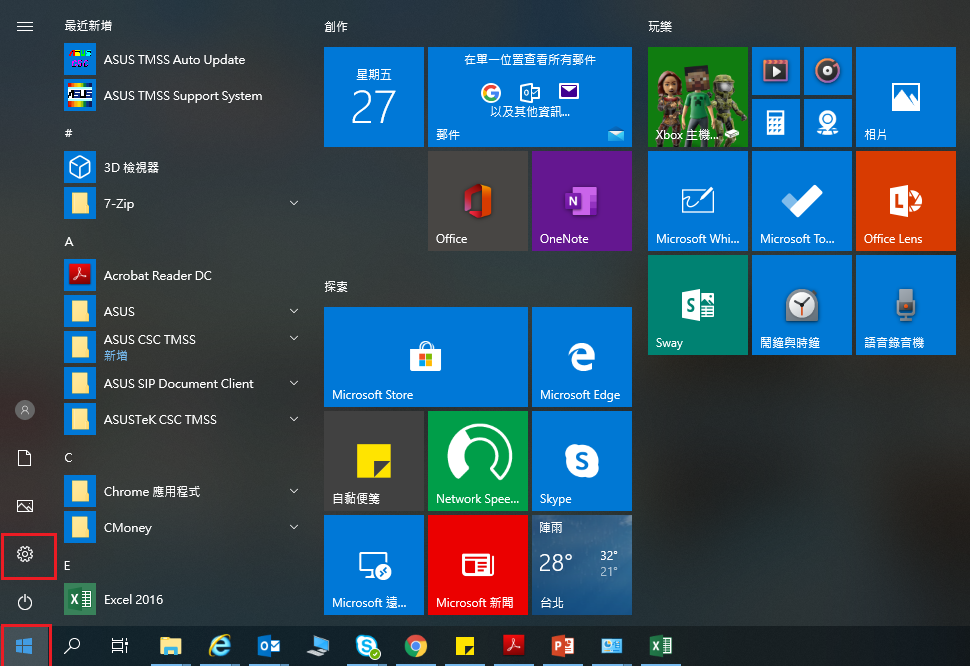This screenshot has width=970, height=666.
Task: Click the letter A section header
Action: click(x=69, y=242)
